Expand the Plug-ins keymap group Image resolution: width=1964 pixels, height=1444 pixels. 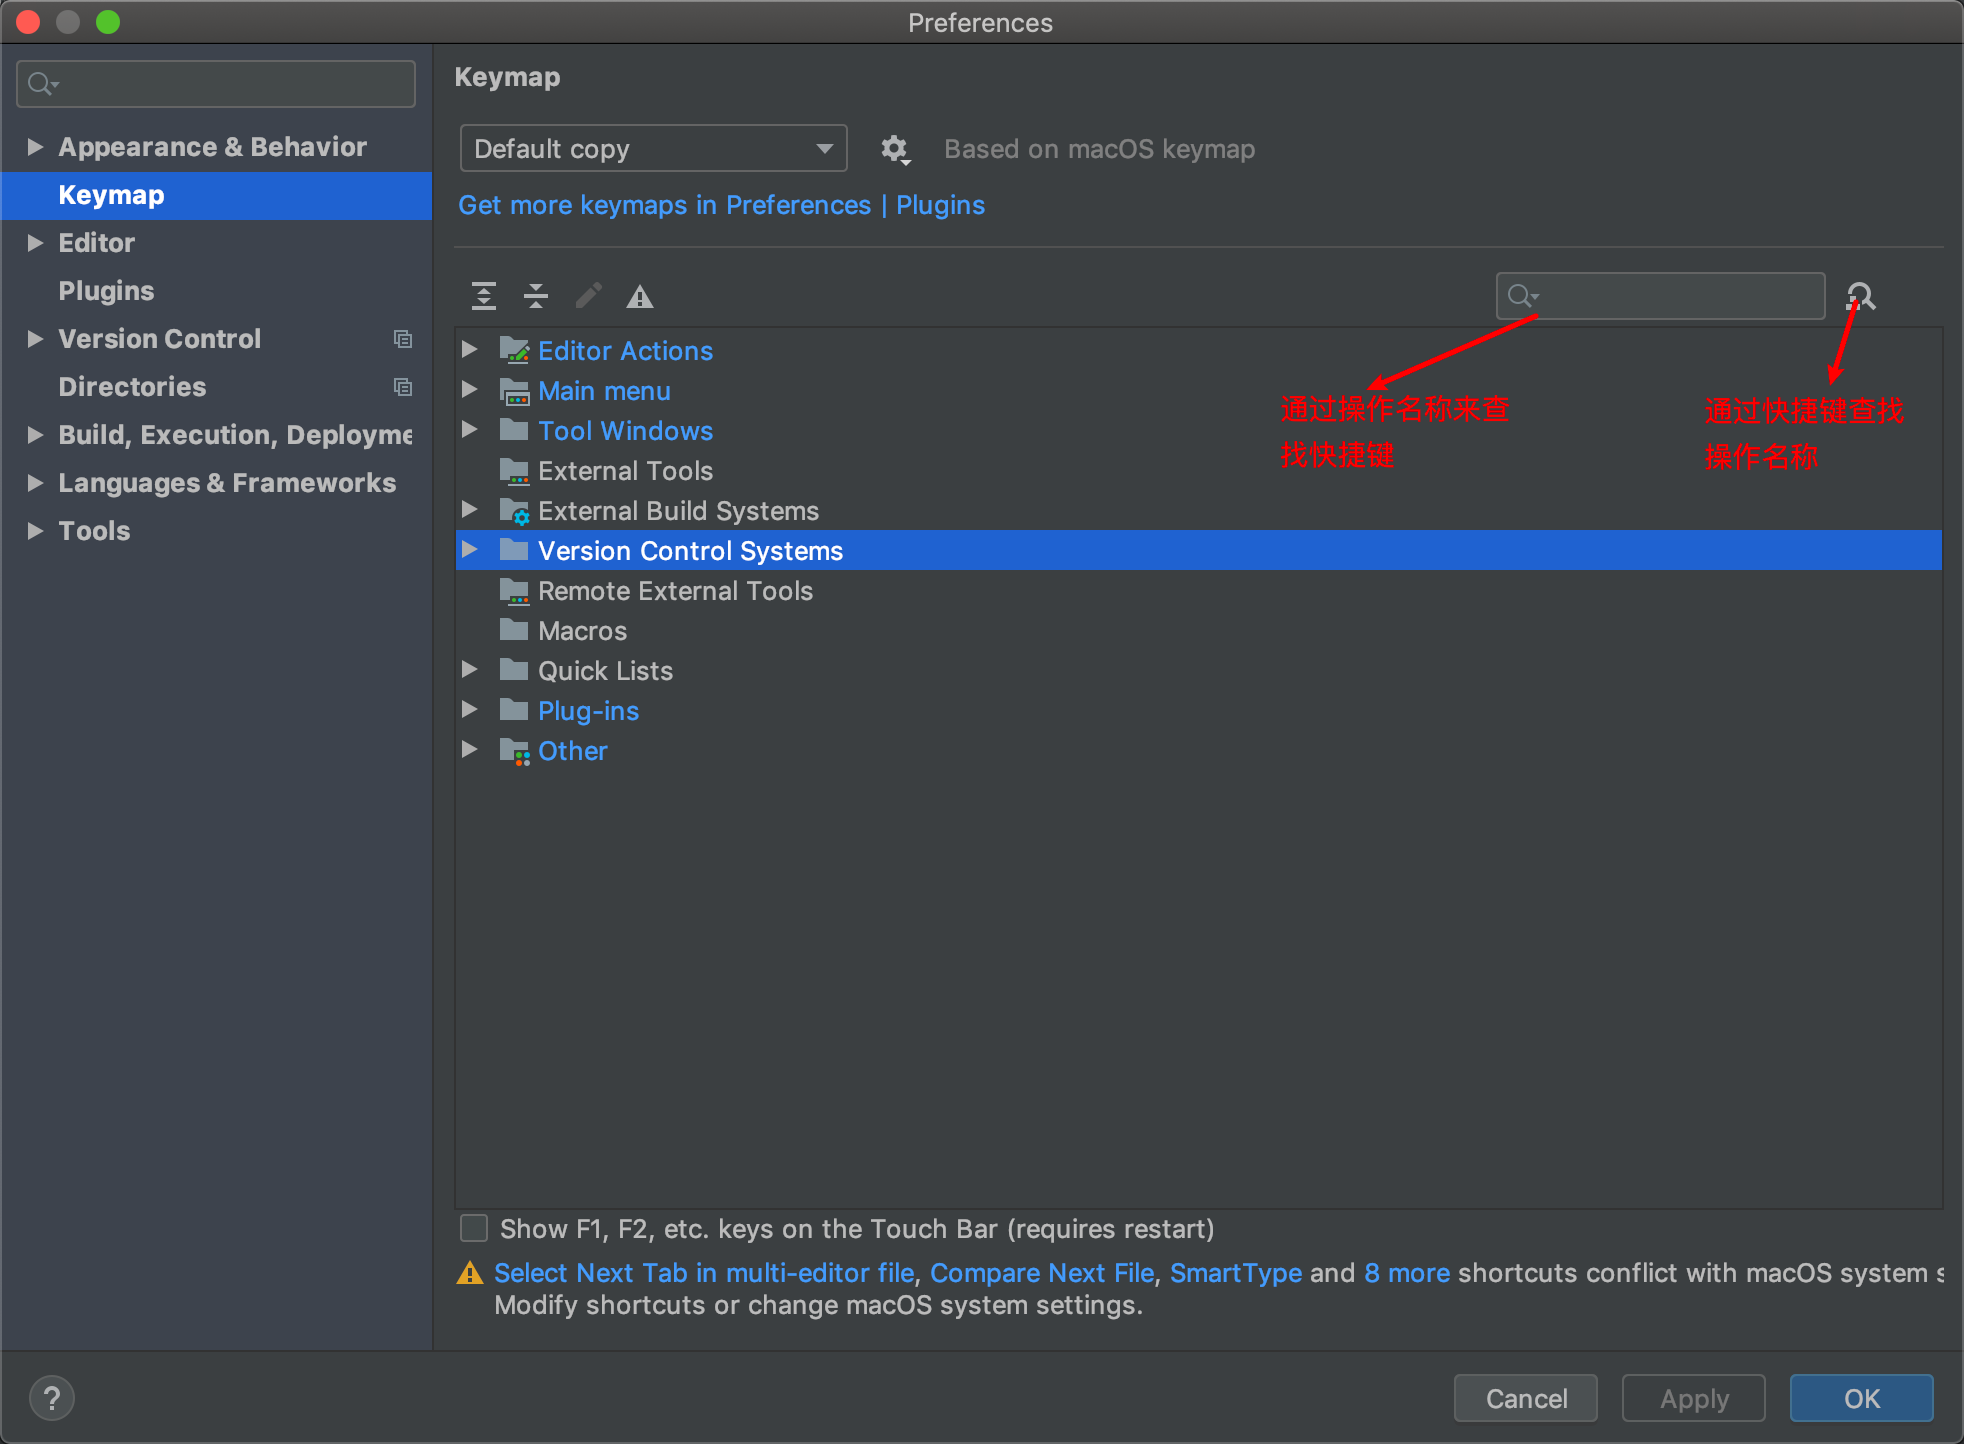(x=469, y=710)
